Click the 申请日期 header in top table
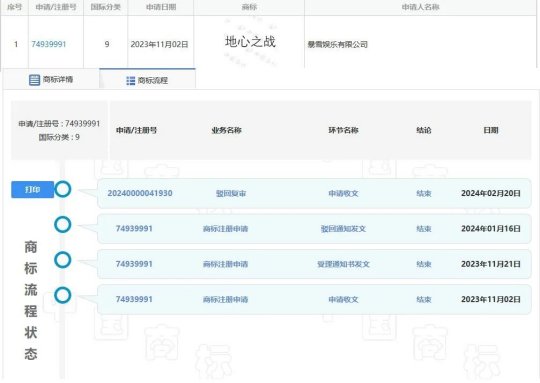540x383 pixels. [x=161, y=7]
